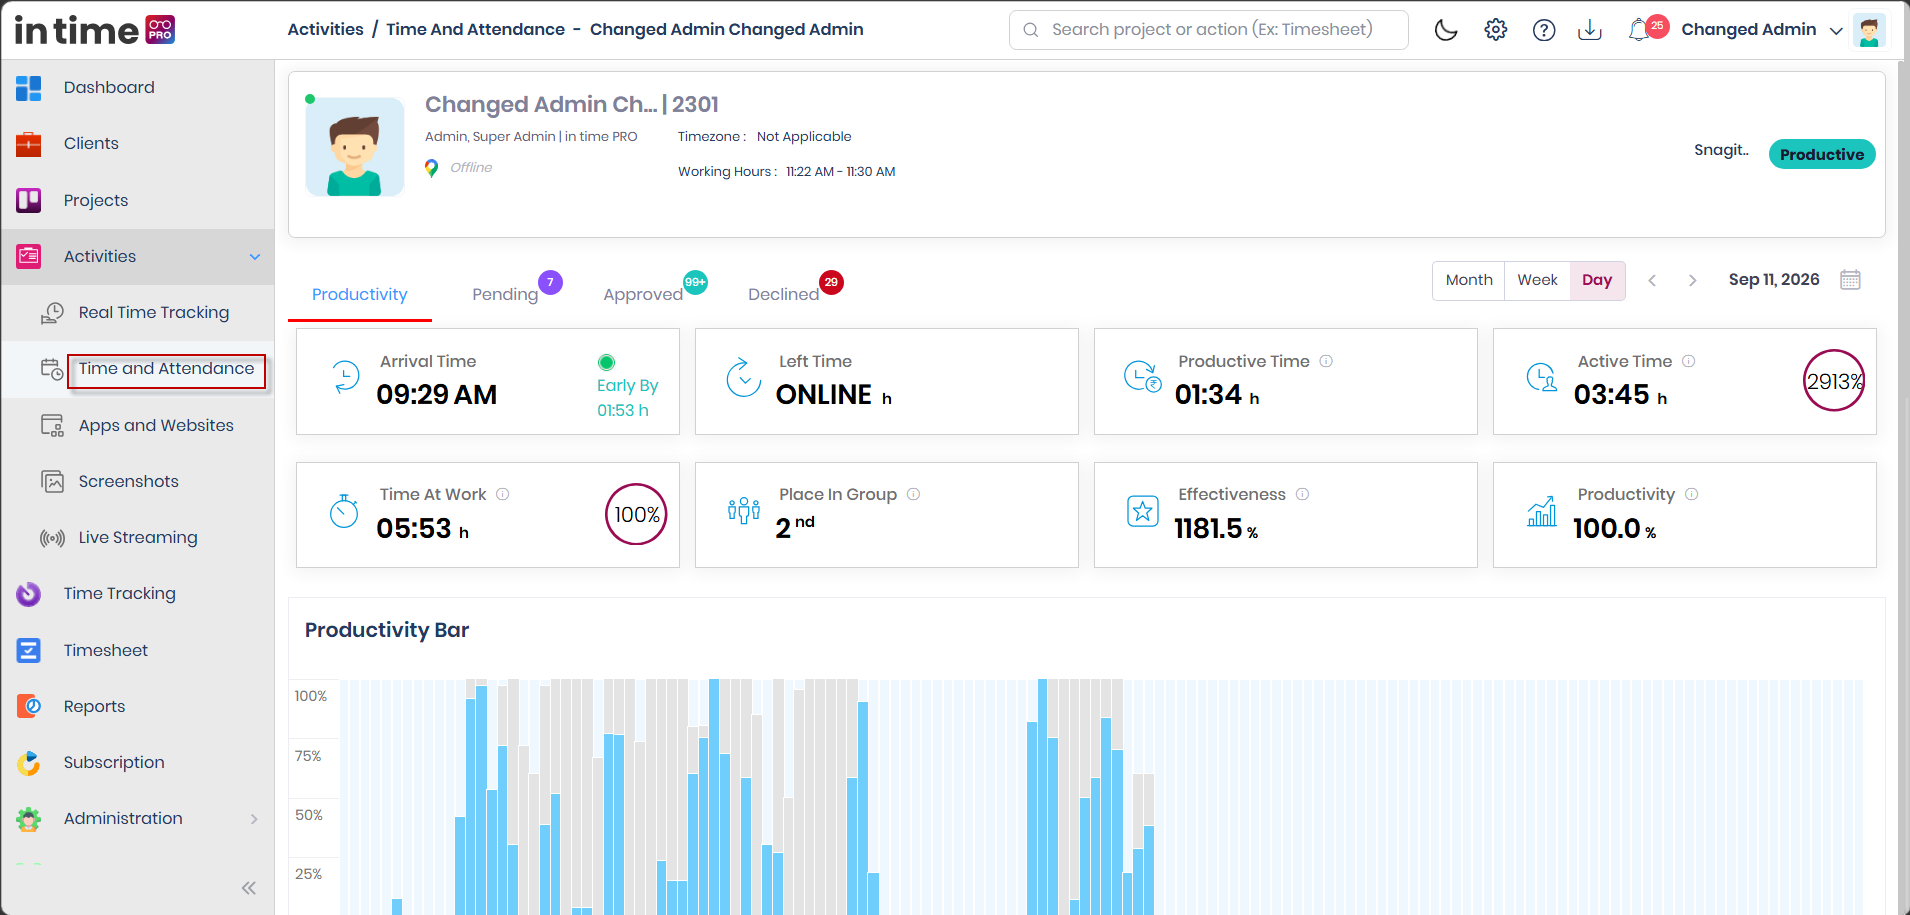
Task: Open Dashboard from the sidebar
Action: click(x=109, y=87)
